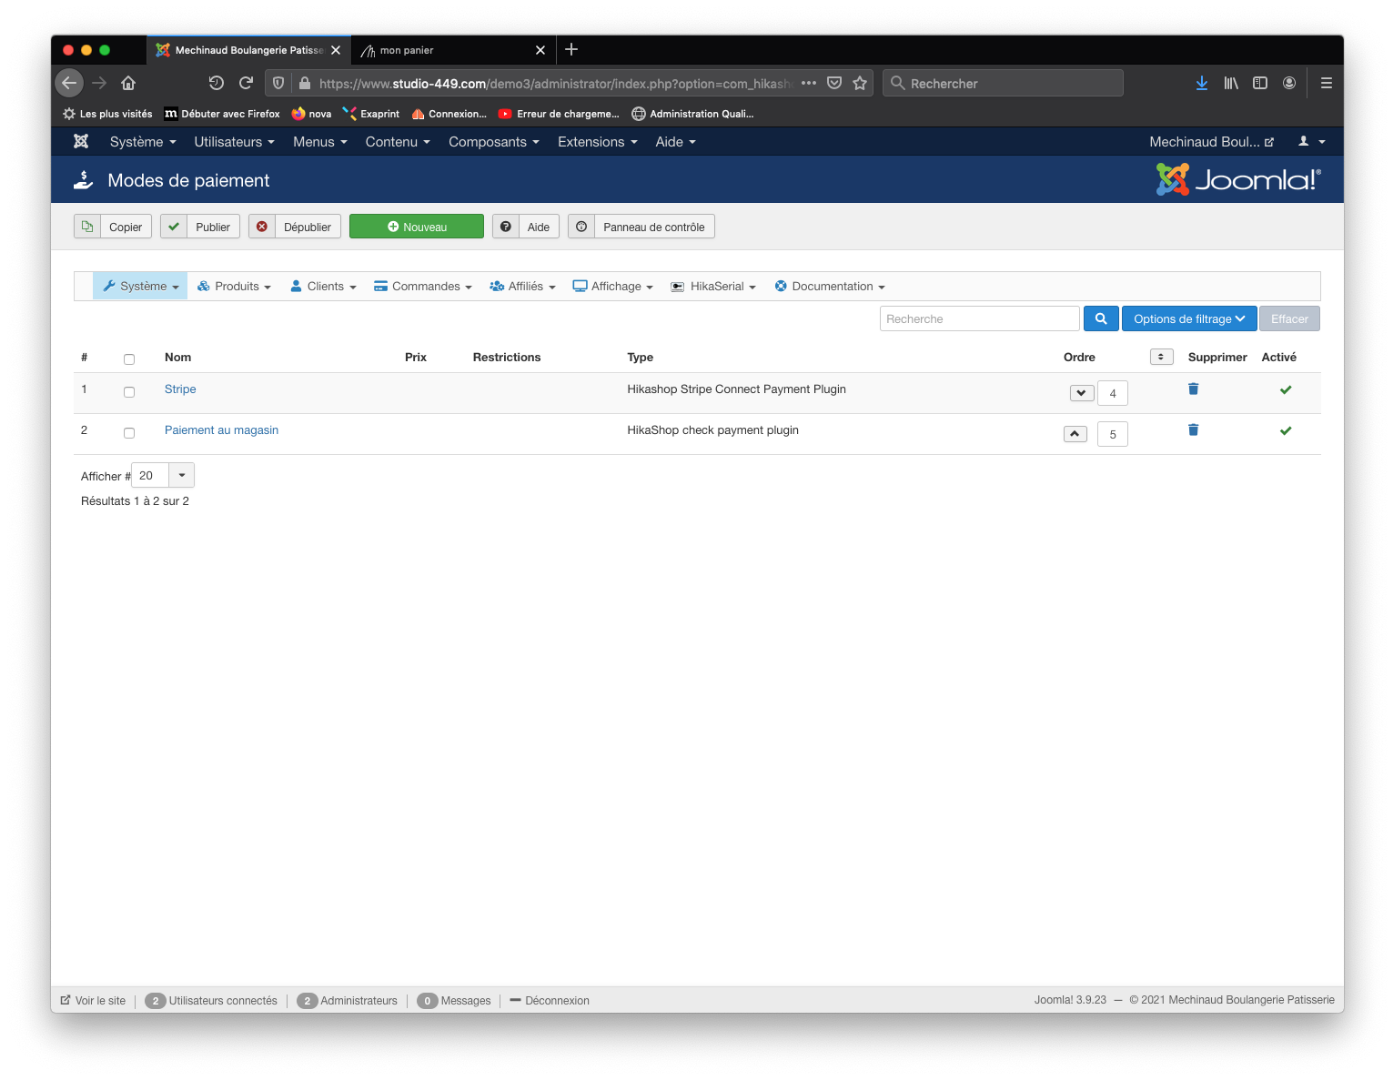Screen dimensions: 1394x1080
Task: Click the Firefox reload page icon
Action: tap(246, 83)
